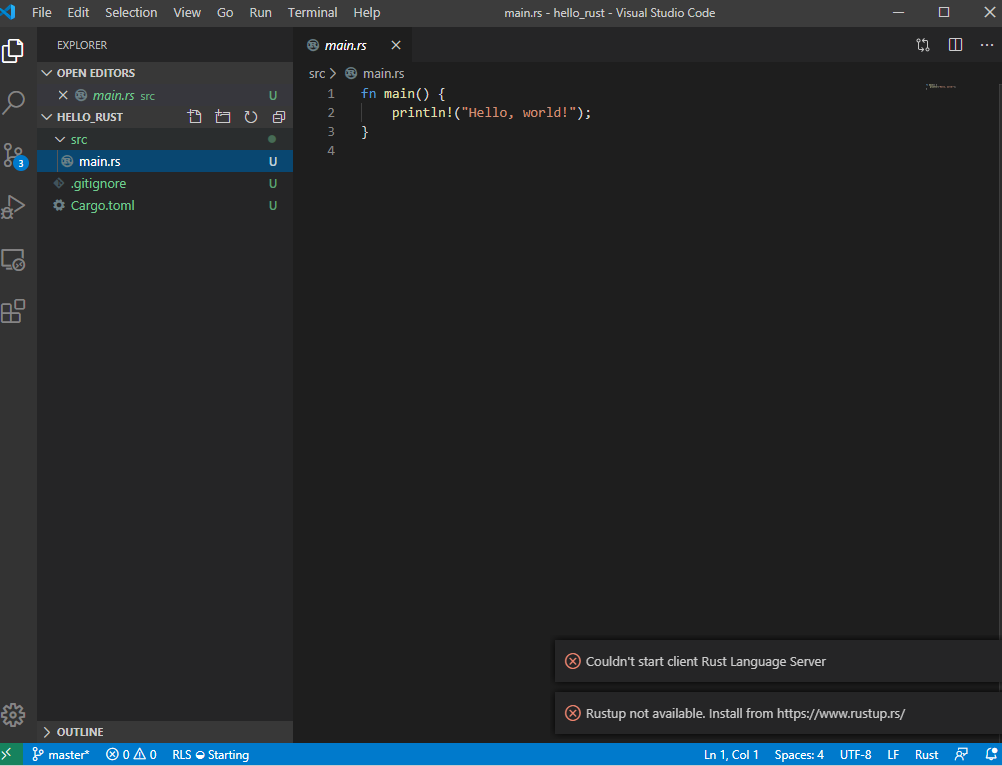Click the feedback icon in status bar
Image resolution: width=1002 pixels, height=766 pixels.
[x=961, y=755]
